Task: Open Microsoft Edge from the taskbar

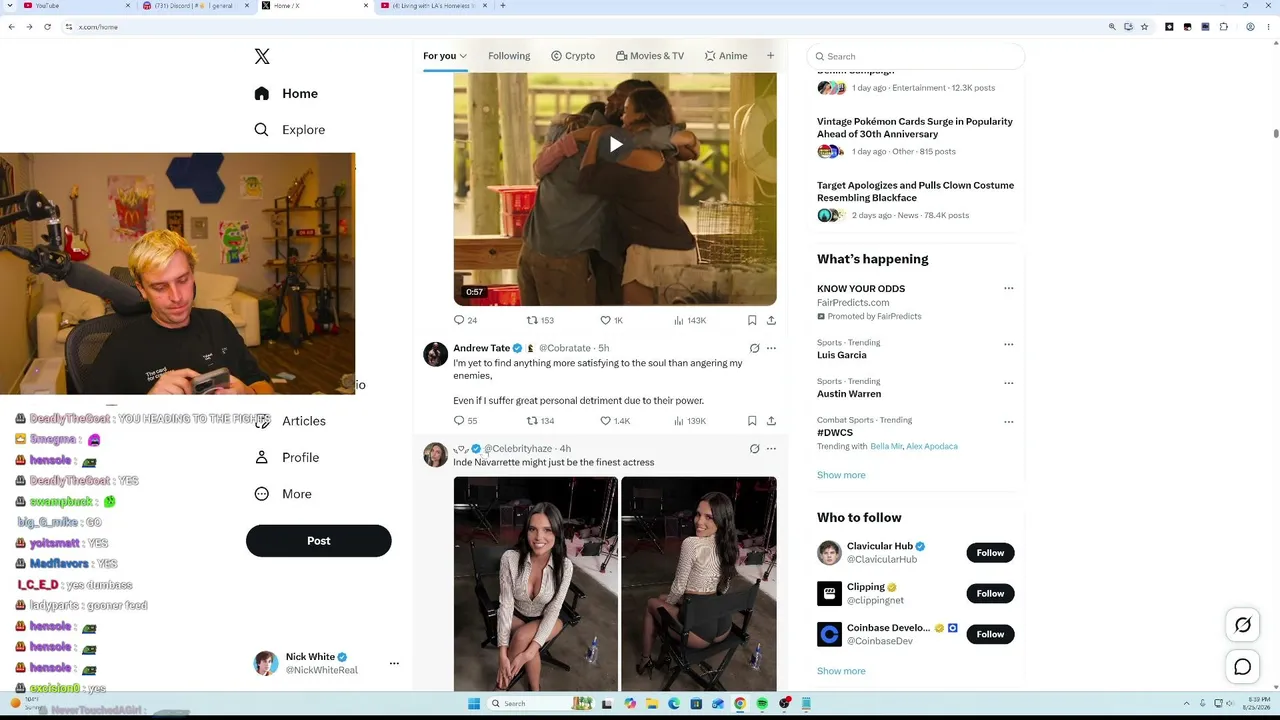Action: tap(673, 704)
